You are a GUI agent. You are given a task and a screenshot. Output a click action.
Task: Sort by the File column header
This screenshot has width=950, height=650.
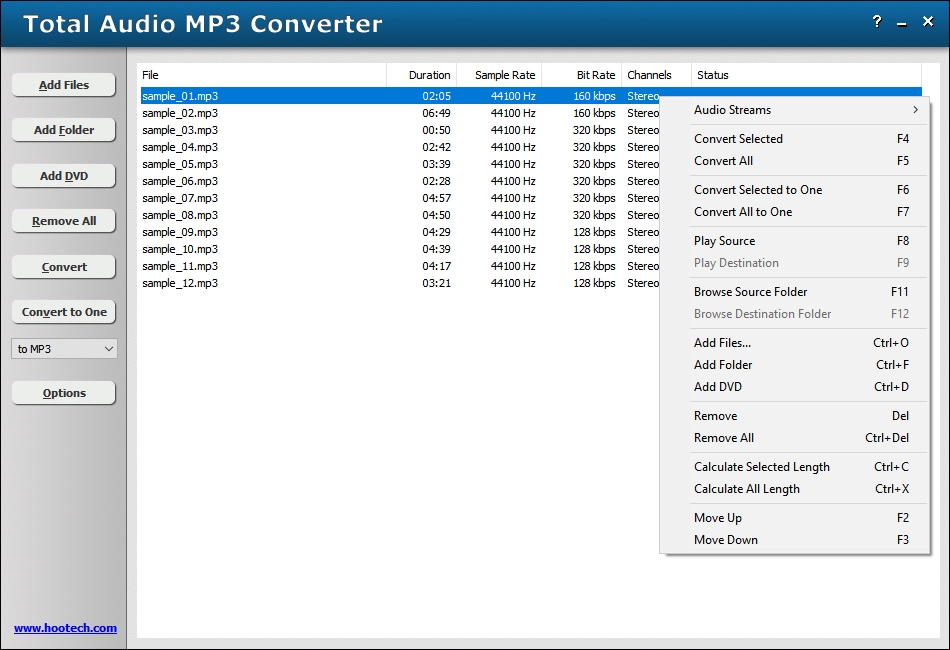coord(262,75)
